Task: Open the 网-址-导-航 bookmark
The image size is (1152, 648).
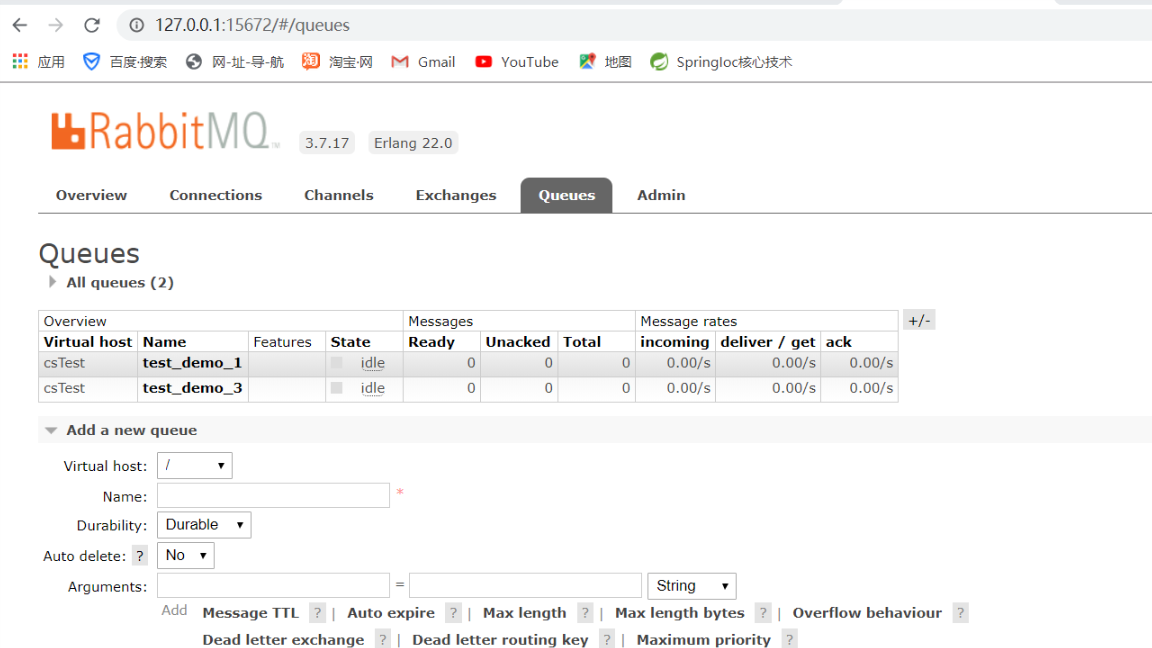Action: (234, 62)
